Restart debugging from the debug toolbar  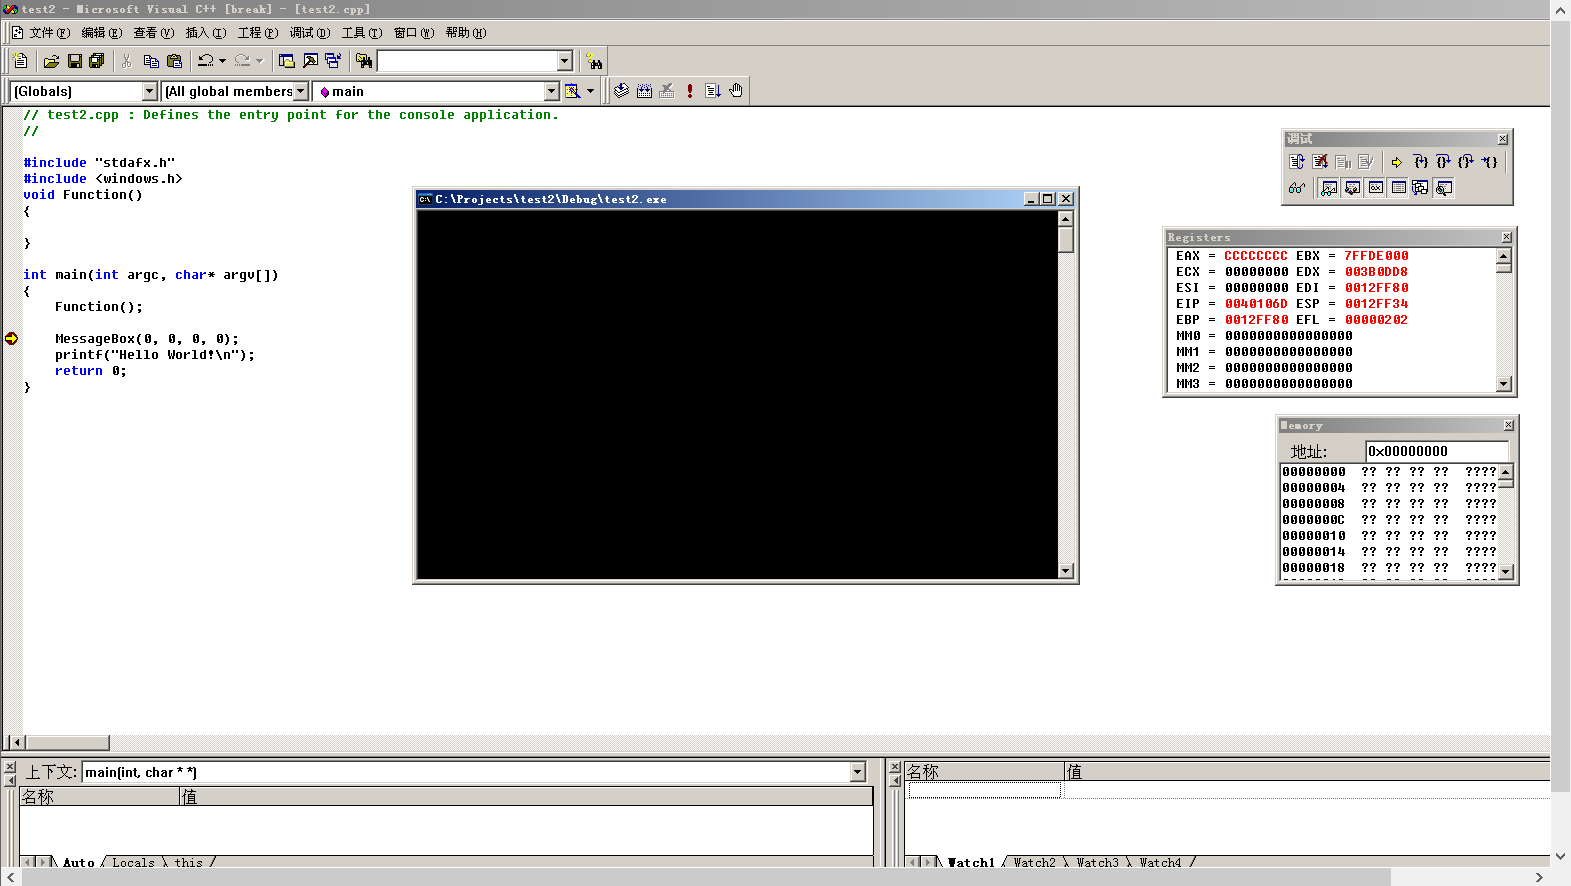pos(1297,161)
